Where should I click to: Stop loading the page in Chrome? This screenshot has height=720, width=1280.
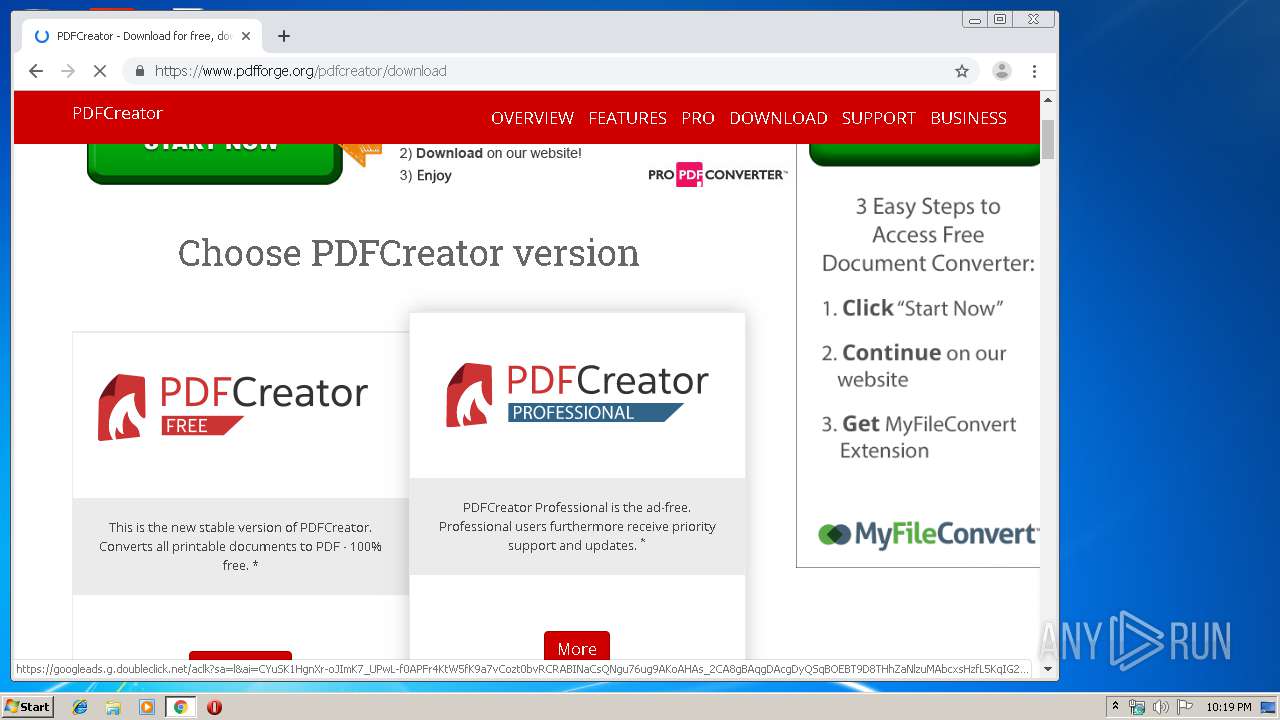point(99,71)
